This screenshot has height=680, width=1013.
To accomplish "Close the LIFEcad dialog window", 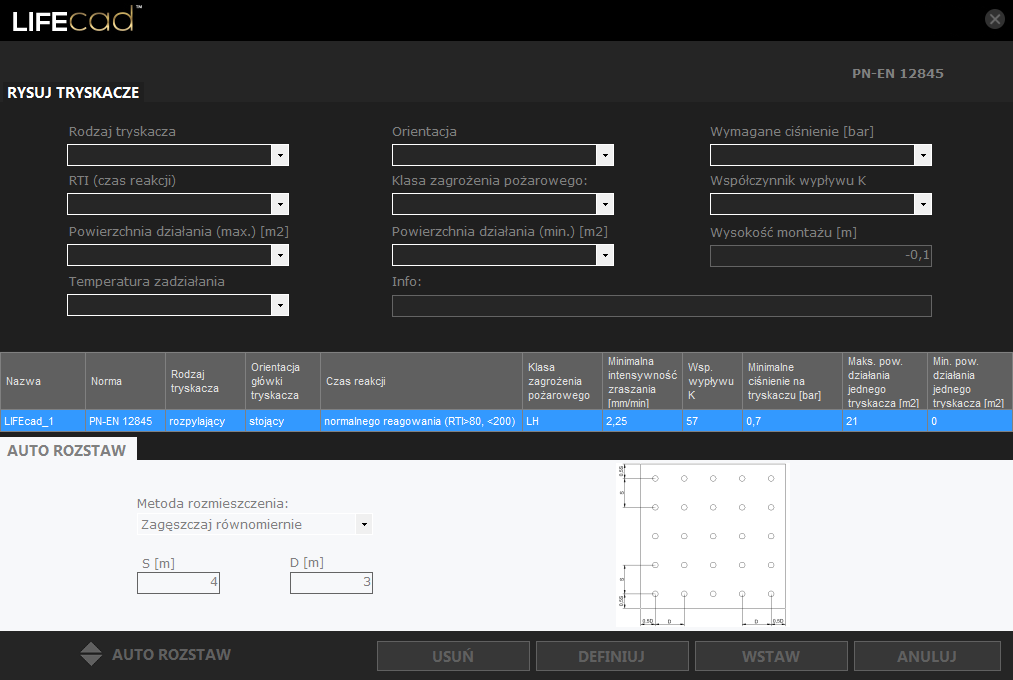I will coord(994,19).
